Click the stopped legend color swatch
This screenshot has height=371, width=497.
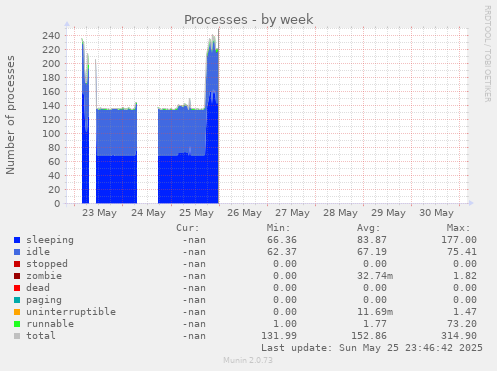pos(17,264)
